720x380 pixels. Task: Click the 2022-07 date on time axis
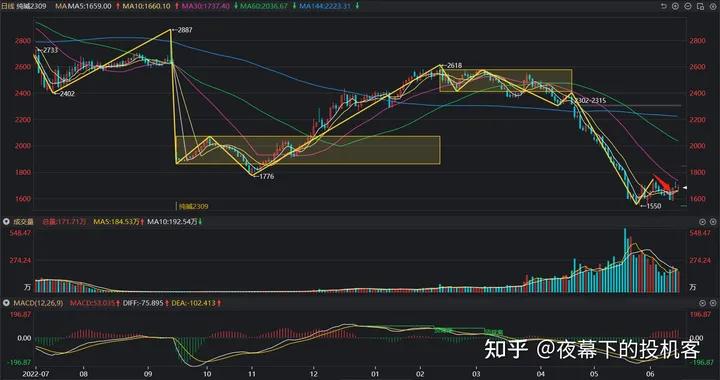pos(35,375)
